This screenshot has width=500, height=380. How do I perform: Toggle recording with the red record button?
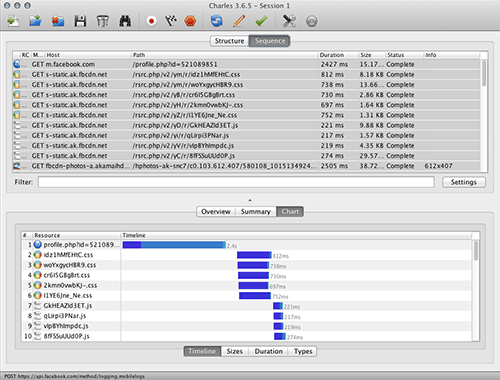coord(151,21)
